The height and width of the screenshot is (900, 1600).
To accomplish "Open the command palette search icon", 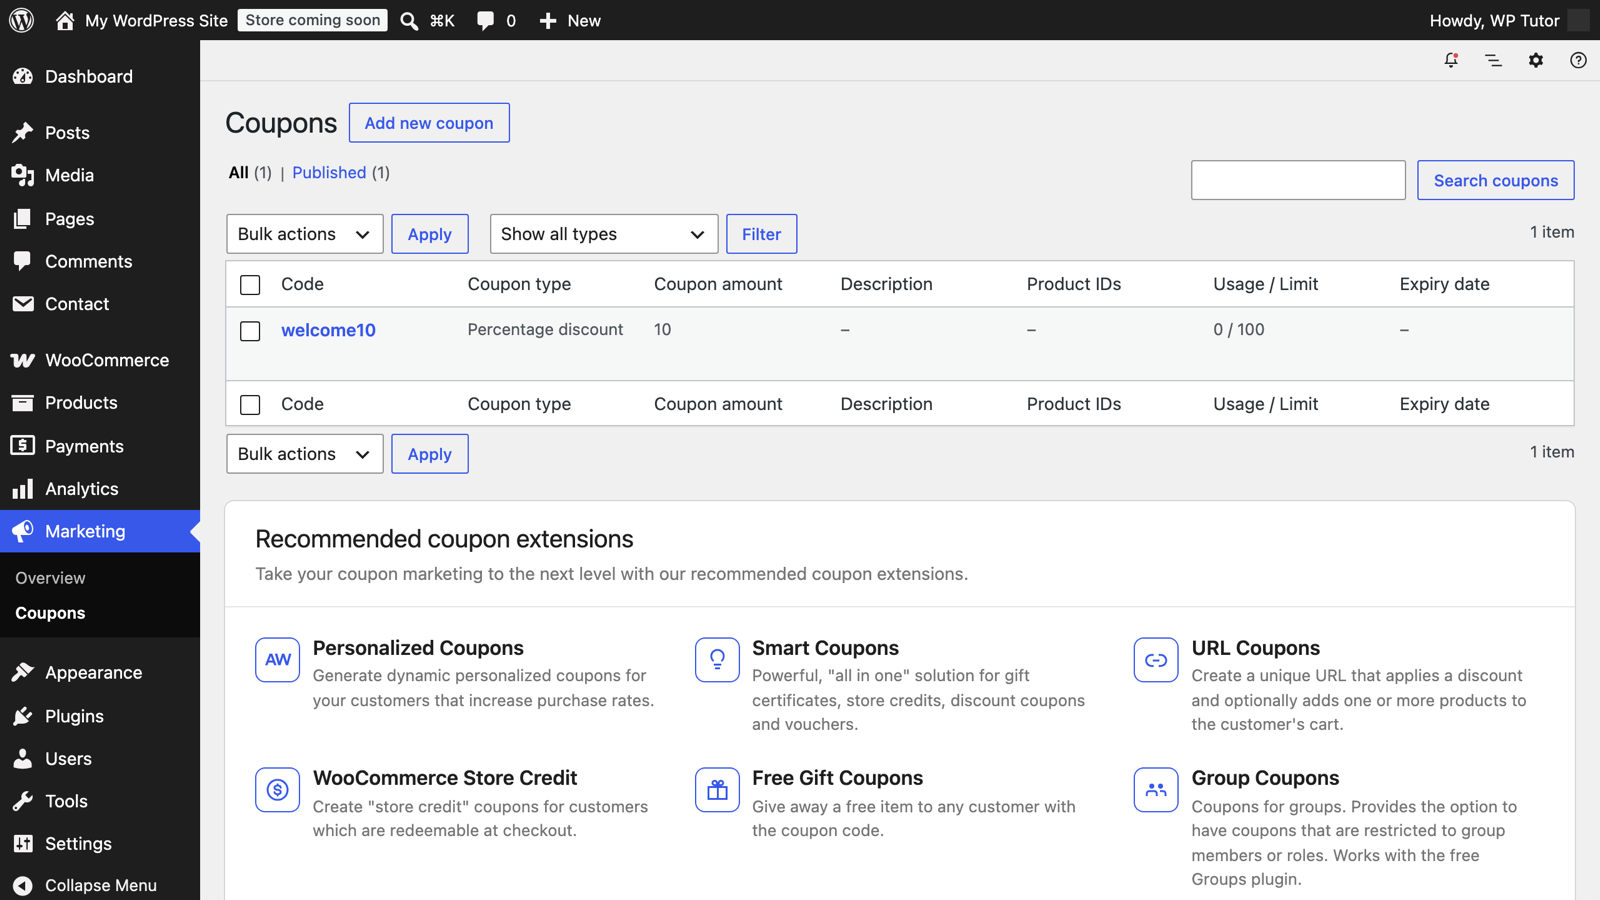I will pos(409,20).
